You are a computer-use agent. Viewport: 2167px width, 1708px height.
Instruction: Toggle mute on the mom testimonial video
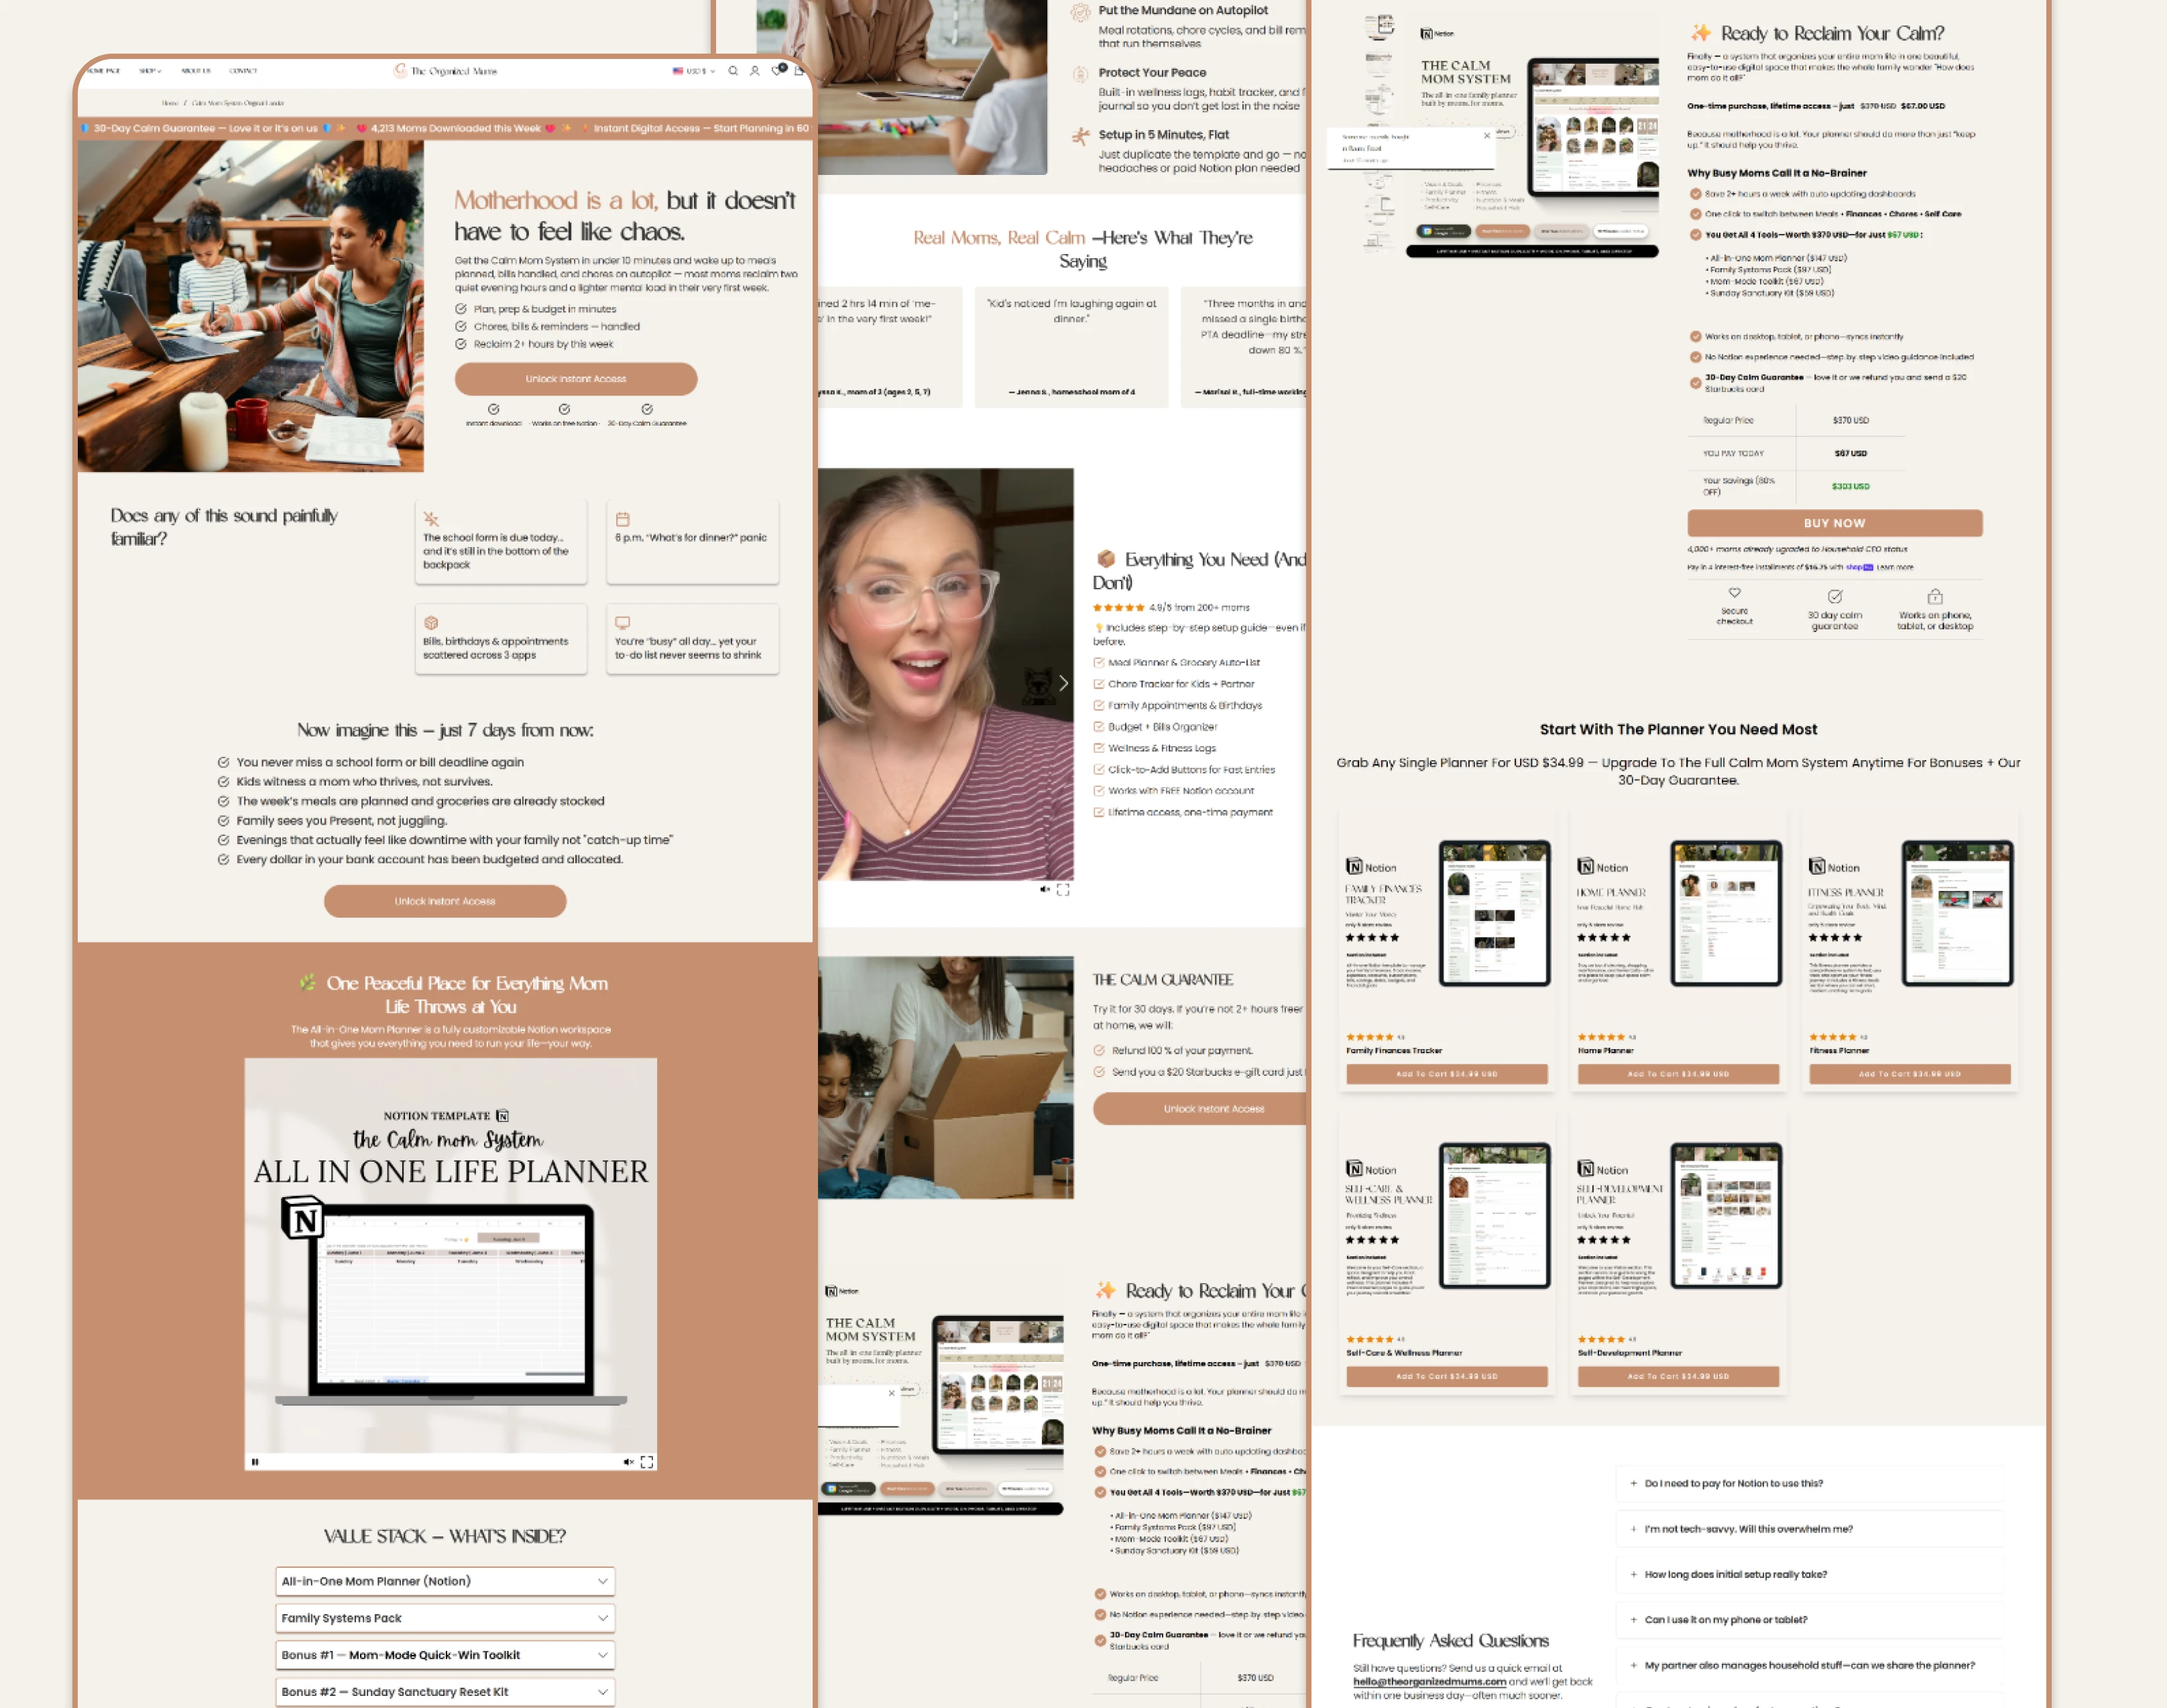(x=1045, y=889)
